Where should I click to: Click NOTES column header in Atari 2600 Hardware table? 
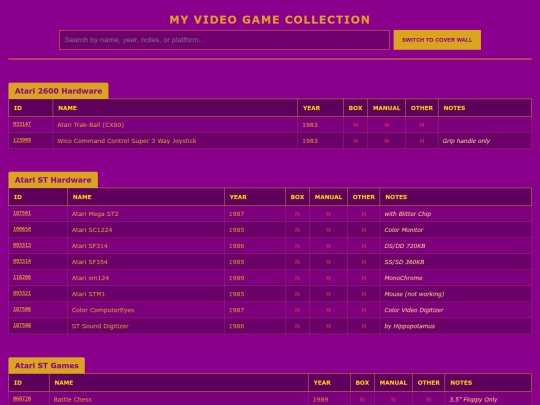(485, 108)
